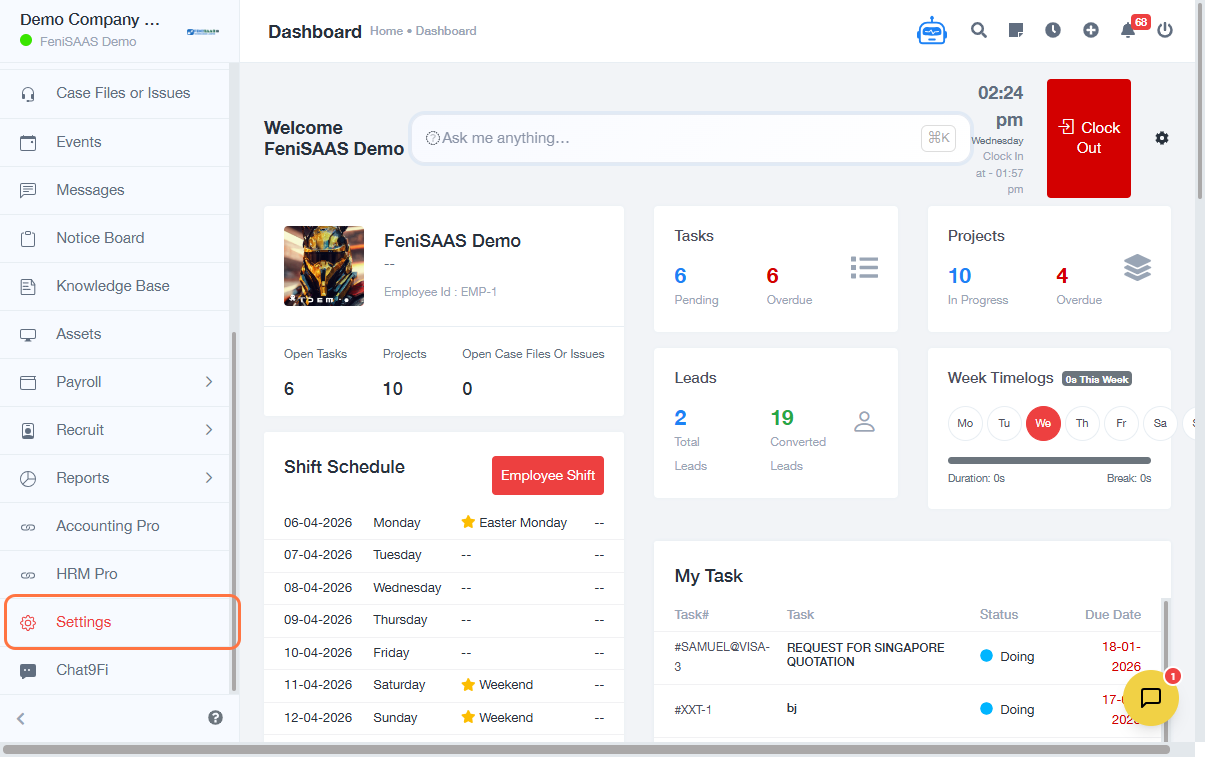Expand the Recruit submenu
Viewport: 1205px width, 757px height.
coord(118,430)
